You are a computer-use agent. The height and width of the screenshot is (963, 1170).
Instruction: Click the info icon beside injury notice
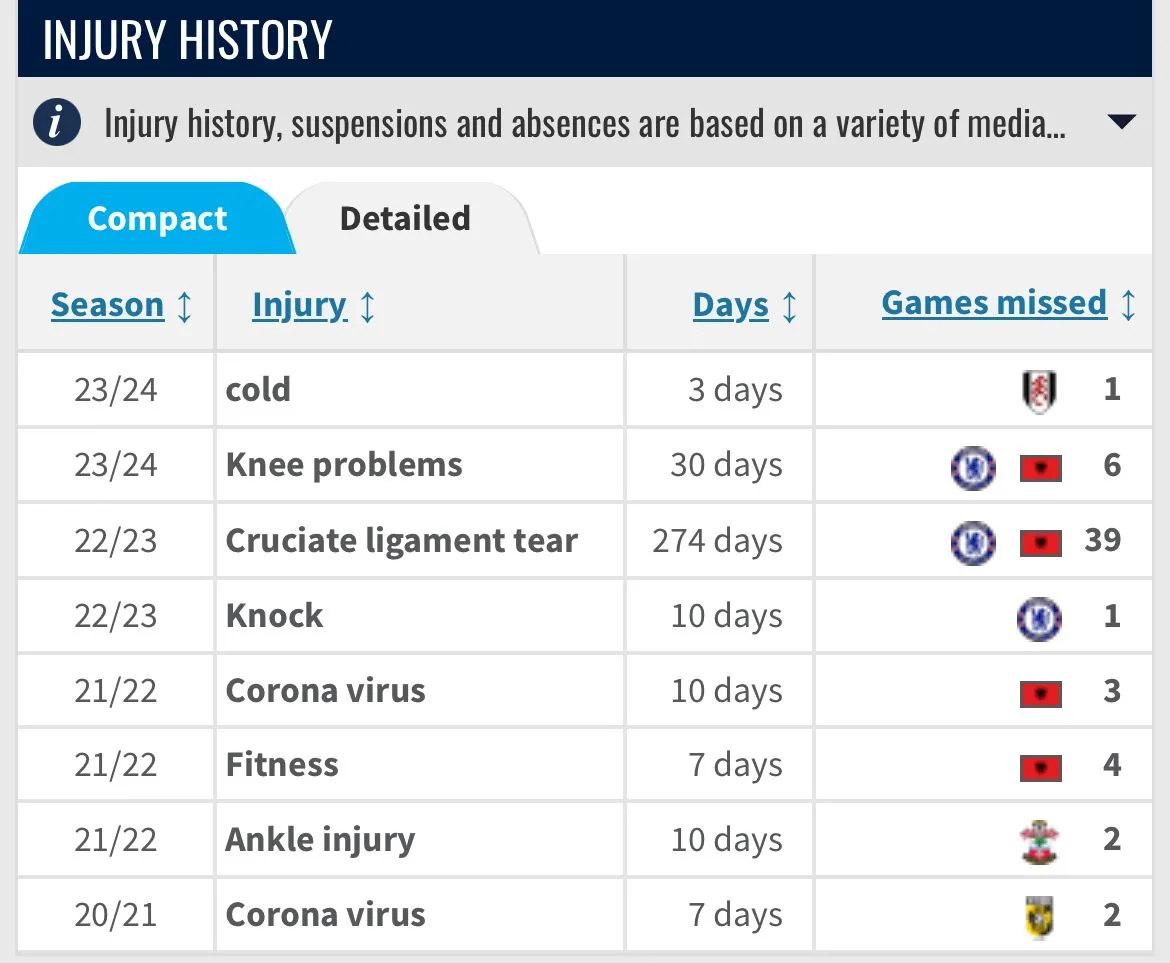pyautogui.click(x=56, y=123)
